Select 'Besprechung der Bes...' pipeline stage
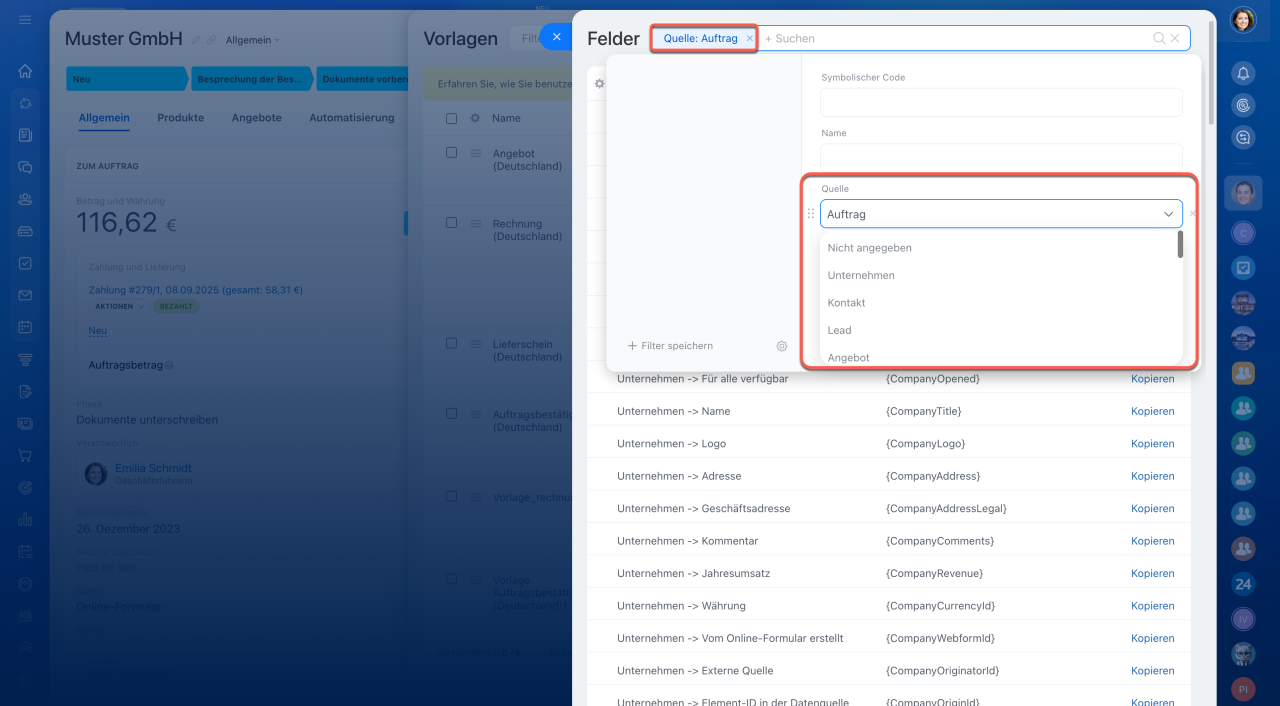 252,79
